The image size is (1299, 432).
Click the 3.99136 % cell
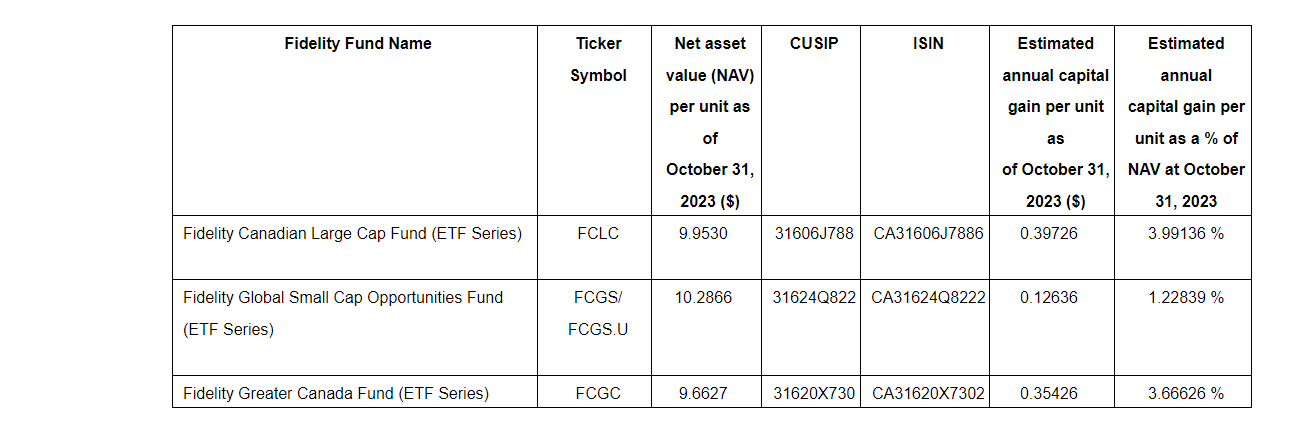click(1185, 234)
